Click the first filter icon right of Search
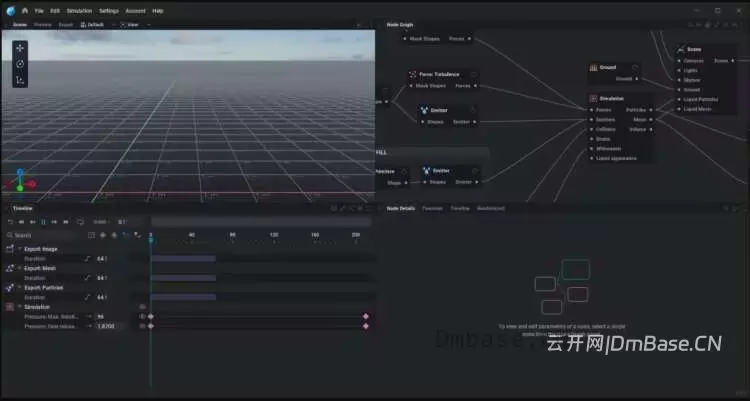Image resolution: width=750 pixels, height=401 pixels. point(91,235)
